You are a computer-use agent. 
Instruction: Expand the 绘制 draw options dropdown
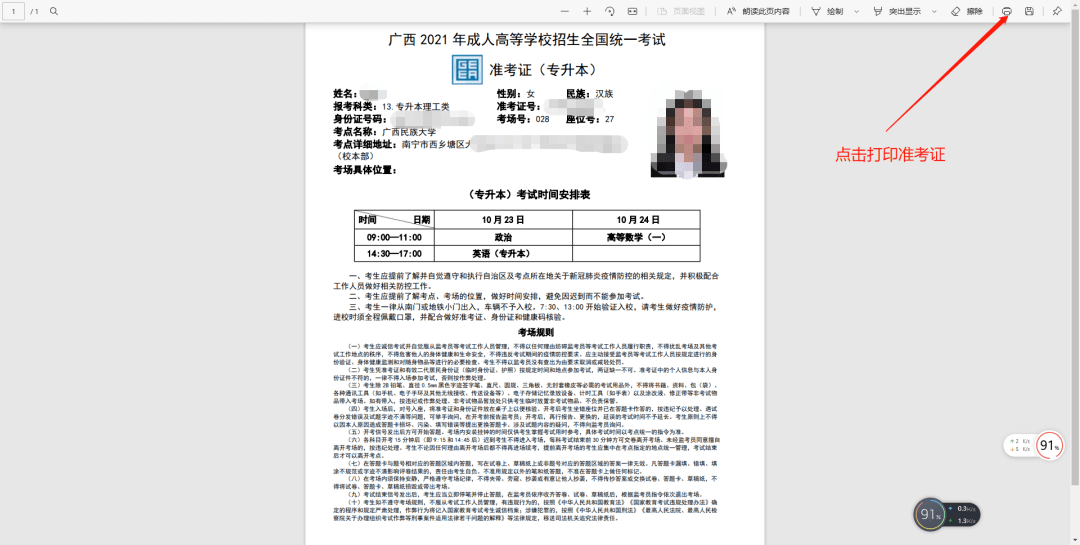point(856,12)
